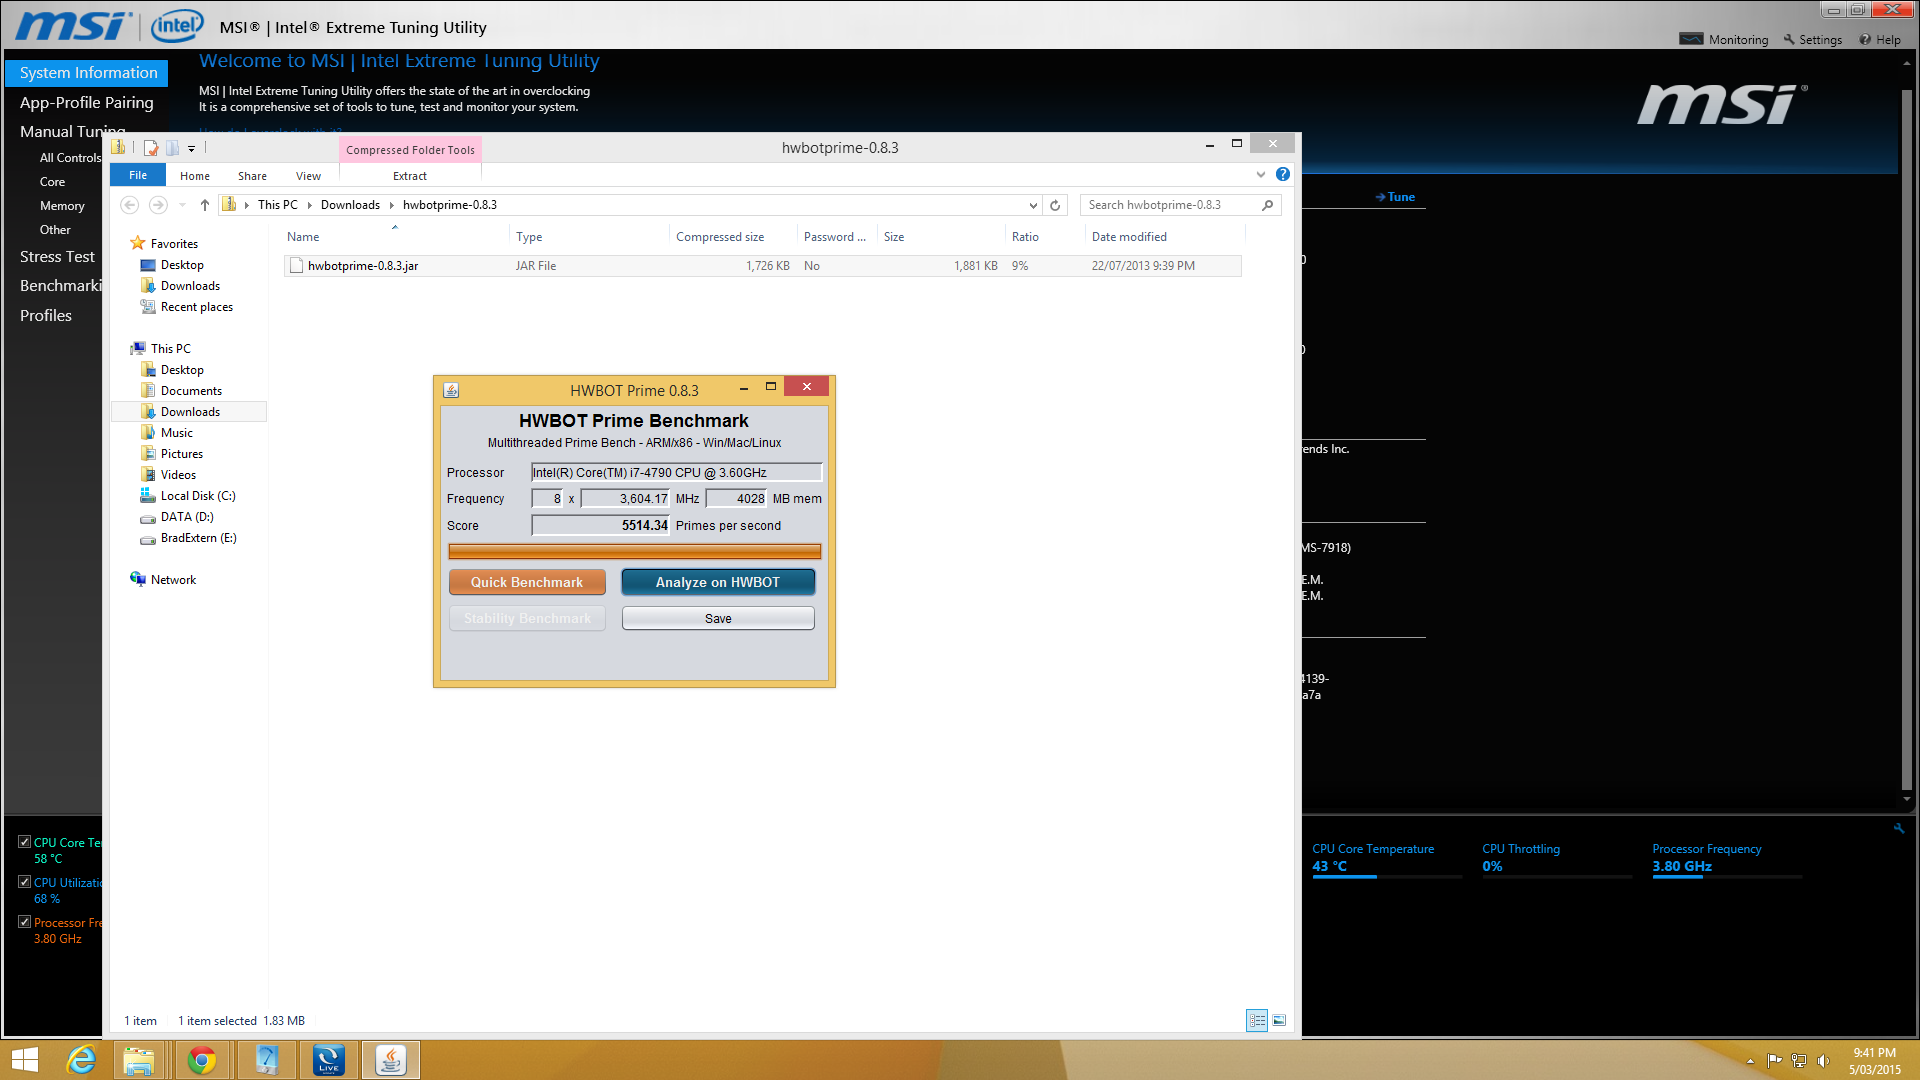The width and height of the screenshot is (1920, 1080).
Task: Open Local Disk (C:) drive
Action: click(x=198, y=496)
